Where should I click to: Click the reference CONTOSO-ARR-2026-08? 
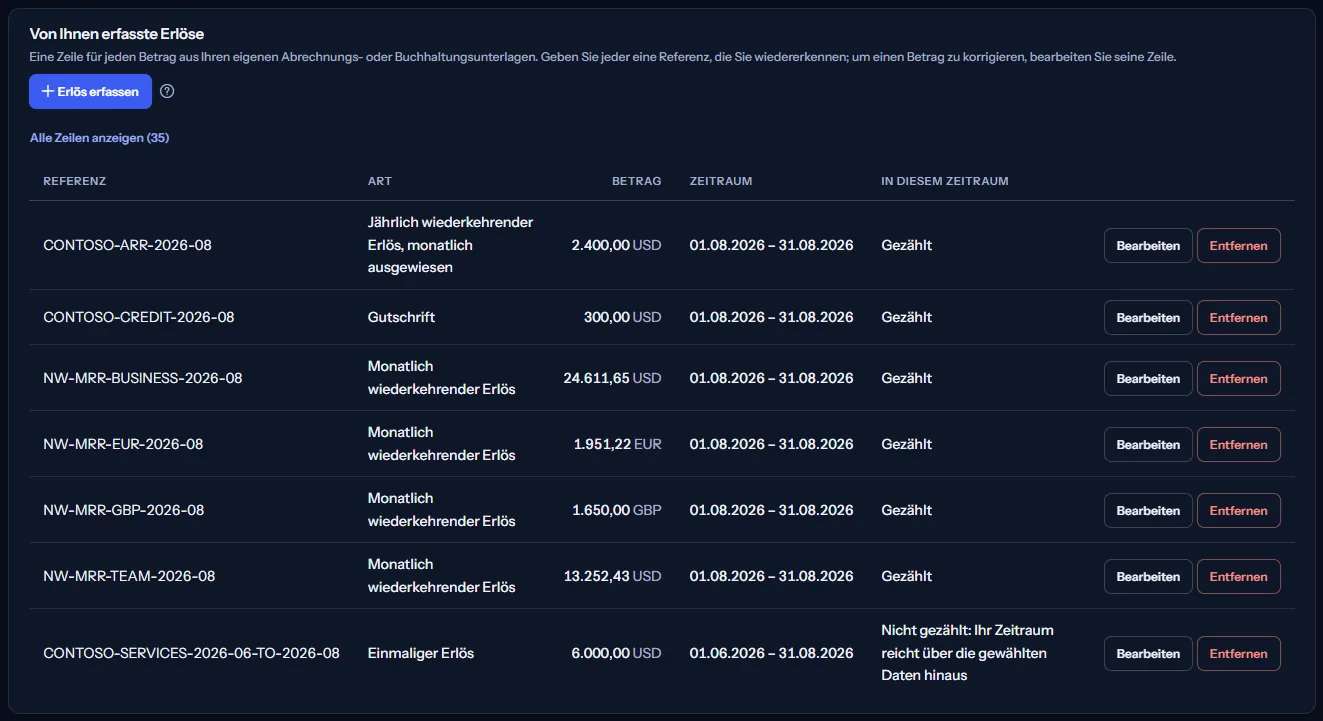pyautogui.click(x=128, y=245)
